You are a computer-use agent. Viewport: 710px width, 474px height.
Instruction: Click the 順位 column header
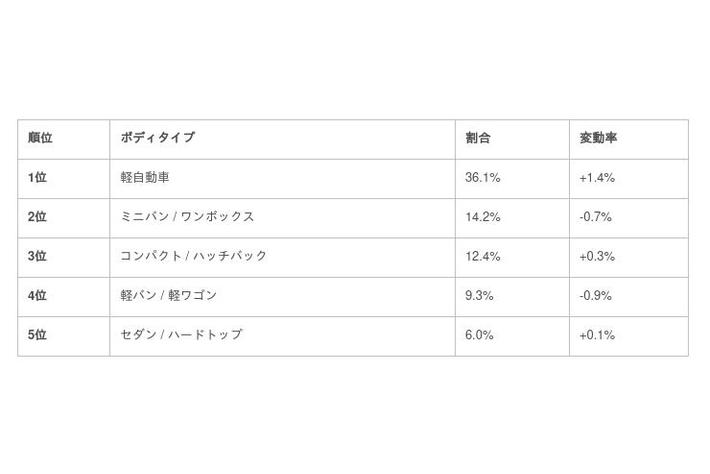coord(40,138)
